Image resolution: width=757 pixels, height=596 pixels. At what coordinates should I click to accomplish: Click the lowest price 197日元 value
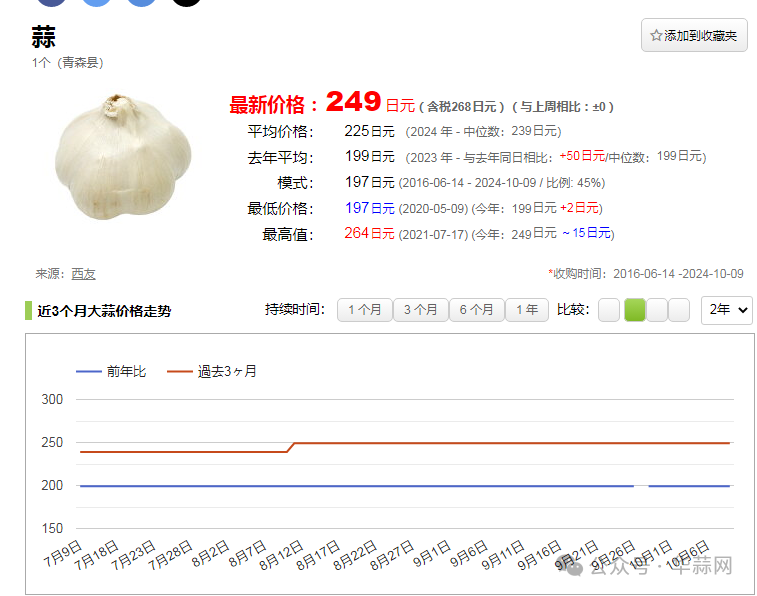pos(369,208)
